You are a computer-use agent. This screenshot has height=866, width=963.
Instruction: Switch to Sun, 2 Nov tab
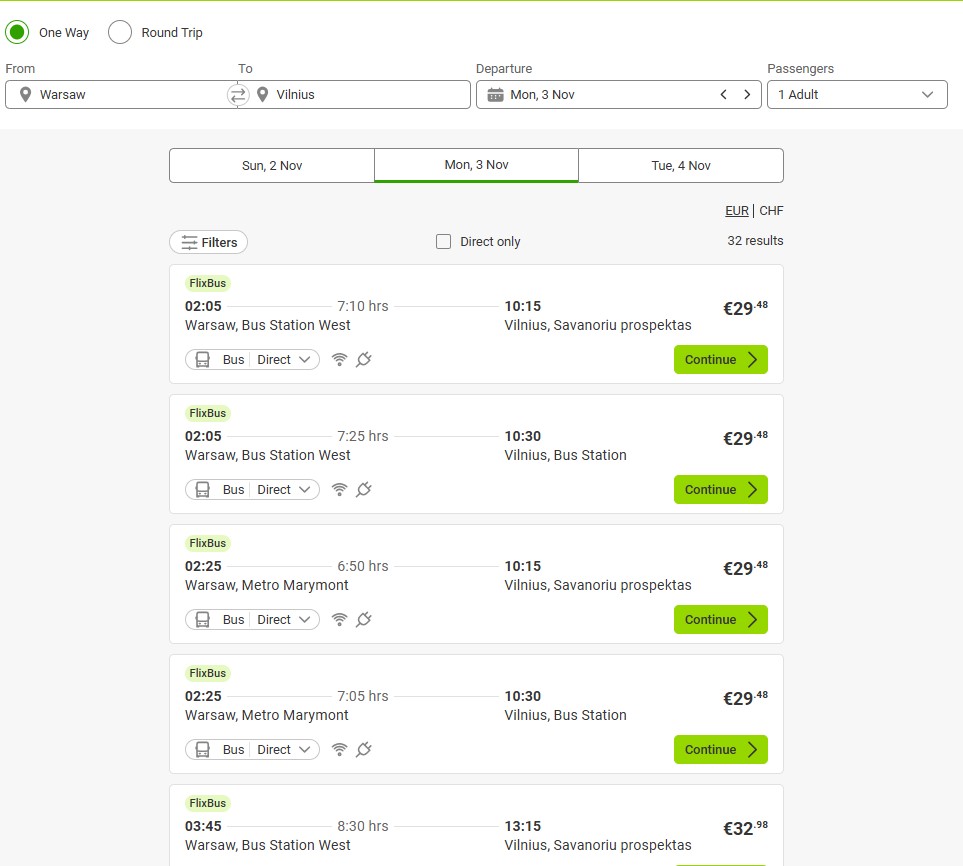coord(272,166)
